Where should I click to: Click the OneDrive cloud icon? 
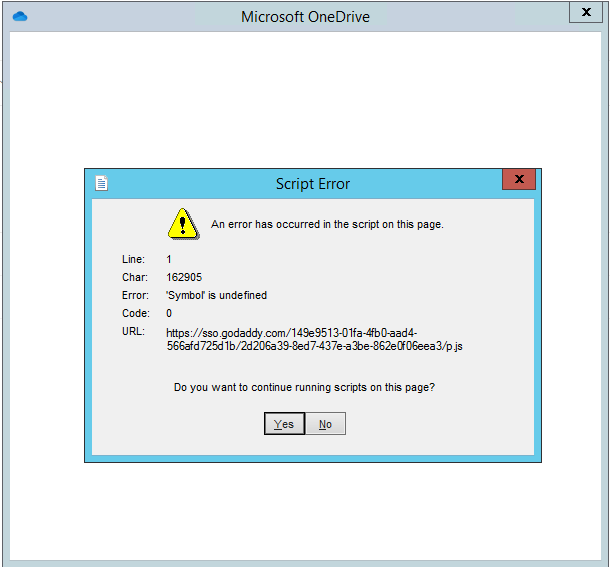pos(20,17)
